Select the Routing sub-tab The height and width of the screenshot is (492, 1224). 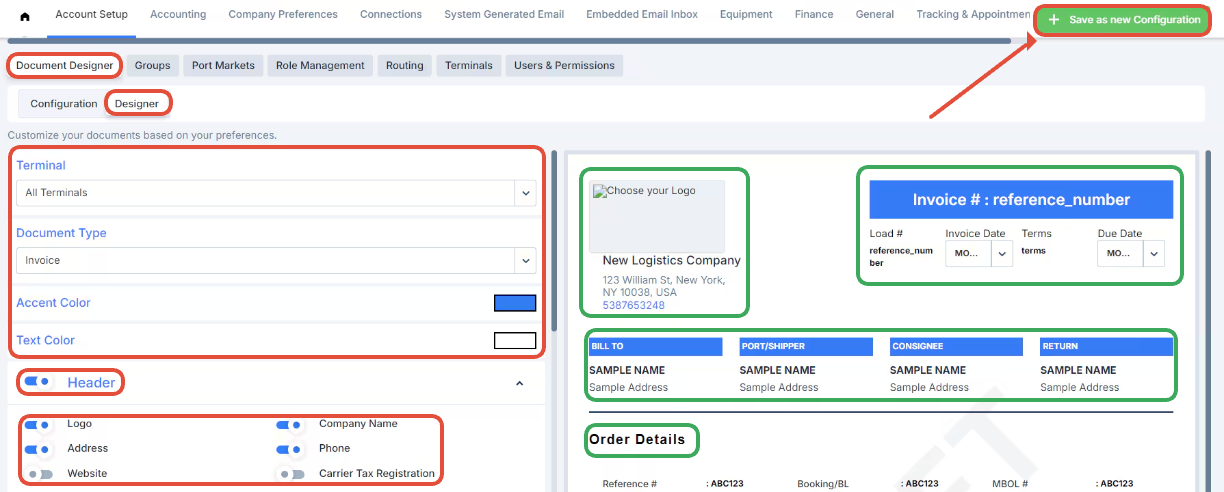(x=405, y=65)
